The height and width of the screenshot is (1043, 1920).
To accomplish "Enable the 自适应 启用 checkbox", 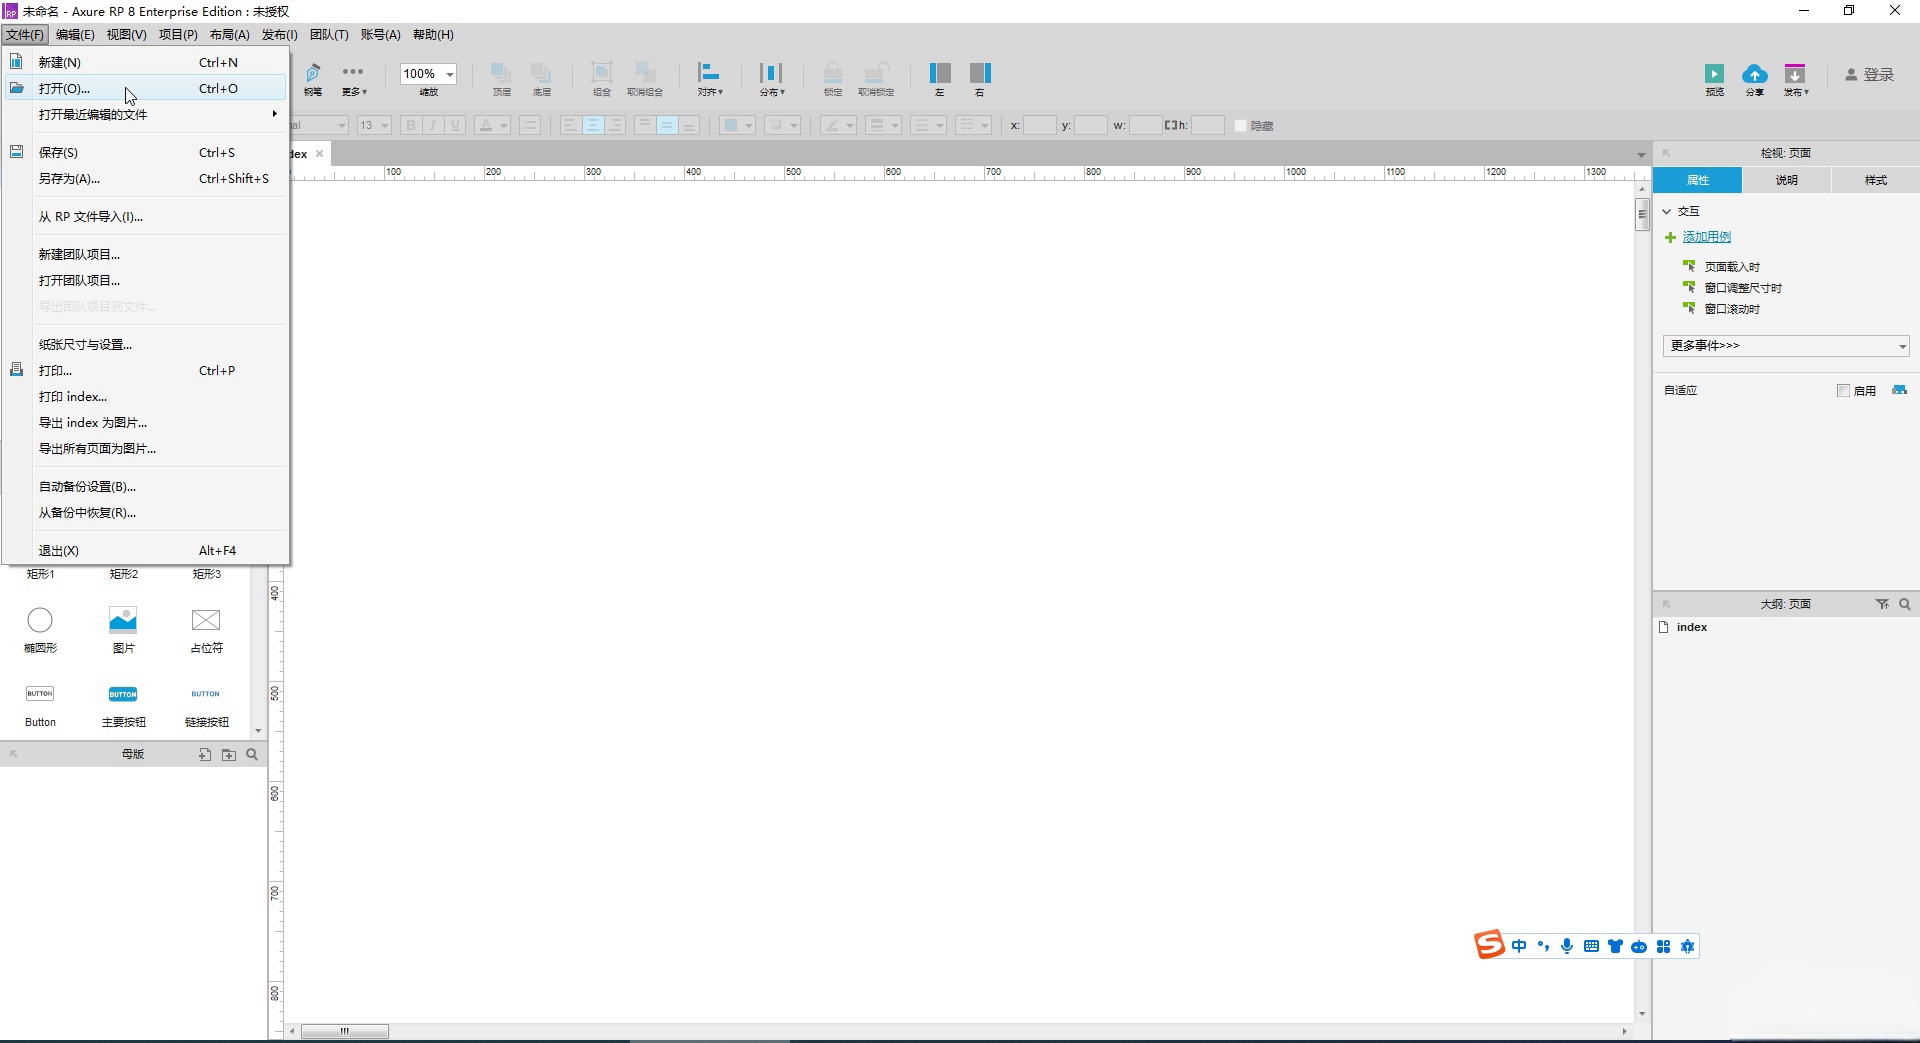I will [1843, 391].
